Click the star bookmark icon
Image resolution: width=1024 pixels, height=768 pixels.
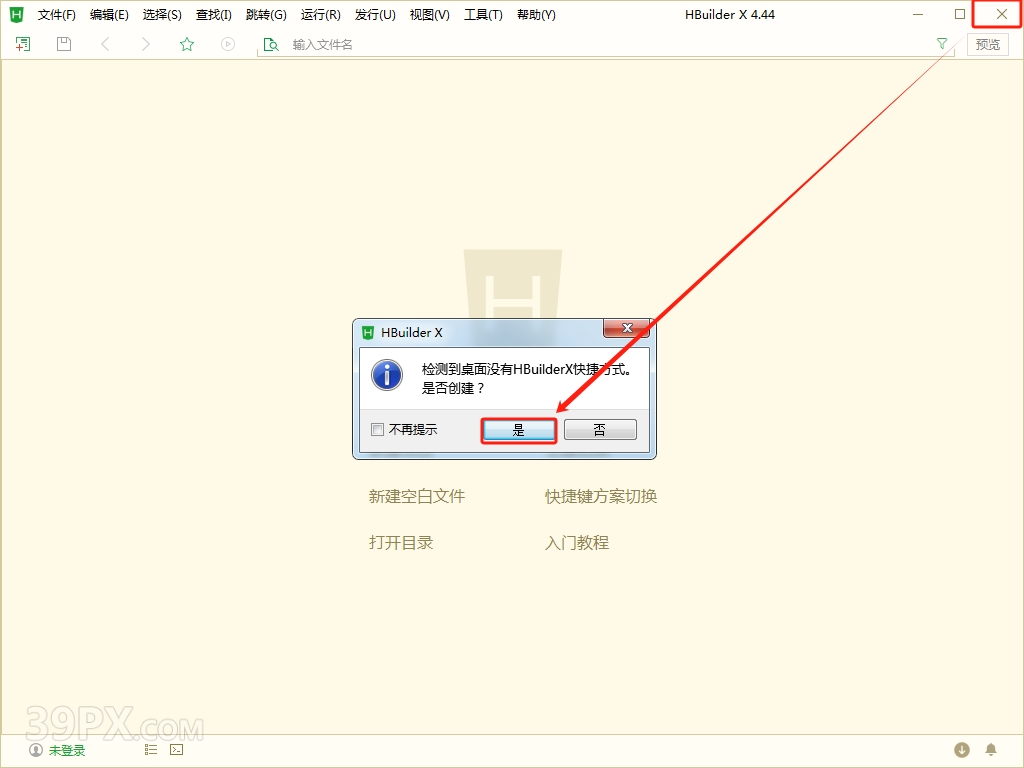click(187, 44)
